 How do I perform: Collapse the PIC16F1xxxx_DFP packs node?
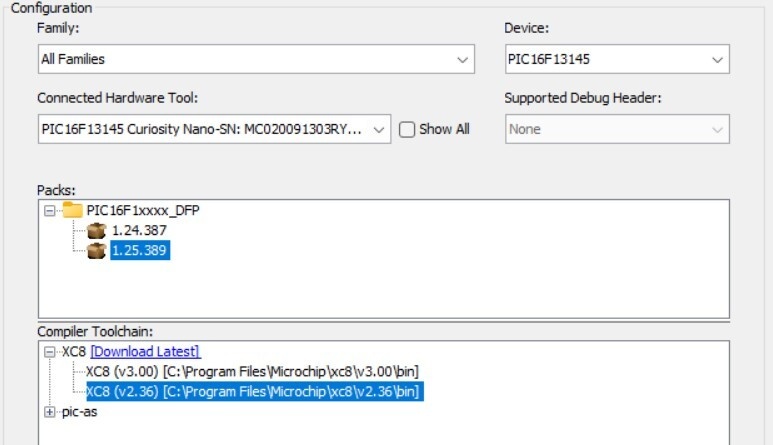[x=49, y=211]
